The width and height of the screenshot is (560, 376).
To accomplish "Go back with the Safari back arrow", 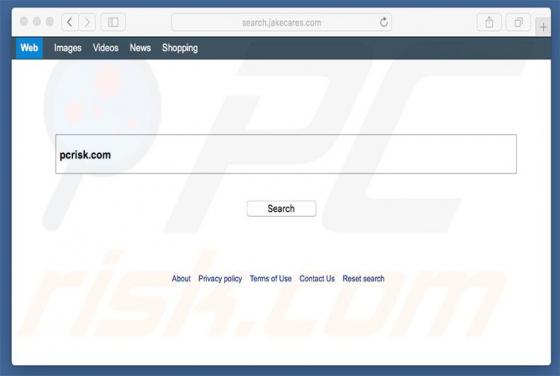I will pyautogui.click(x=70, y=22).
